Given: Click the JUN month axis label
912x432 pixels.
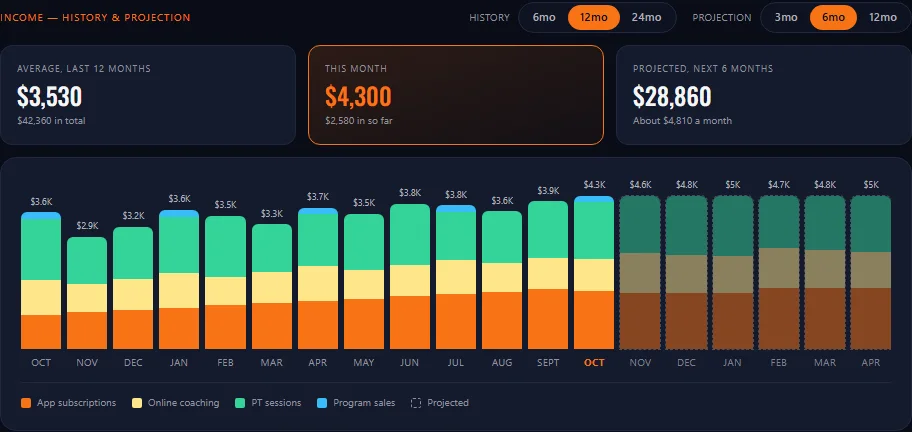Looking at the screenshot, I should (x=409, y=363).
